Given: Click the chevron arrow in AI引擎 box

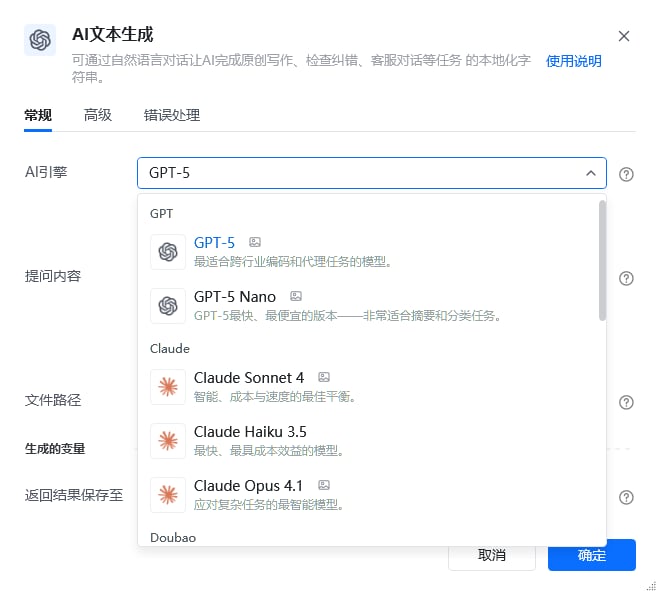Looking at the screenshot, I should 591,173.
